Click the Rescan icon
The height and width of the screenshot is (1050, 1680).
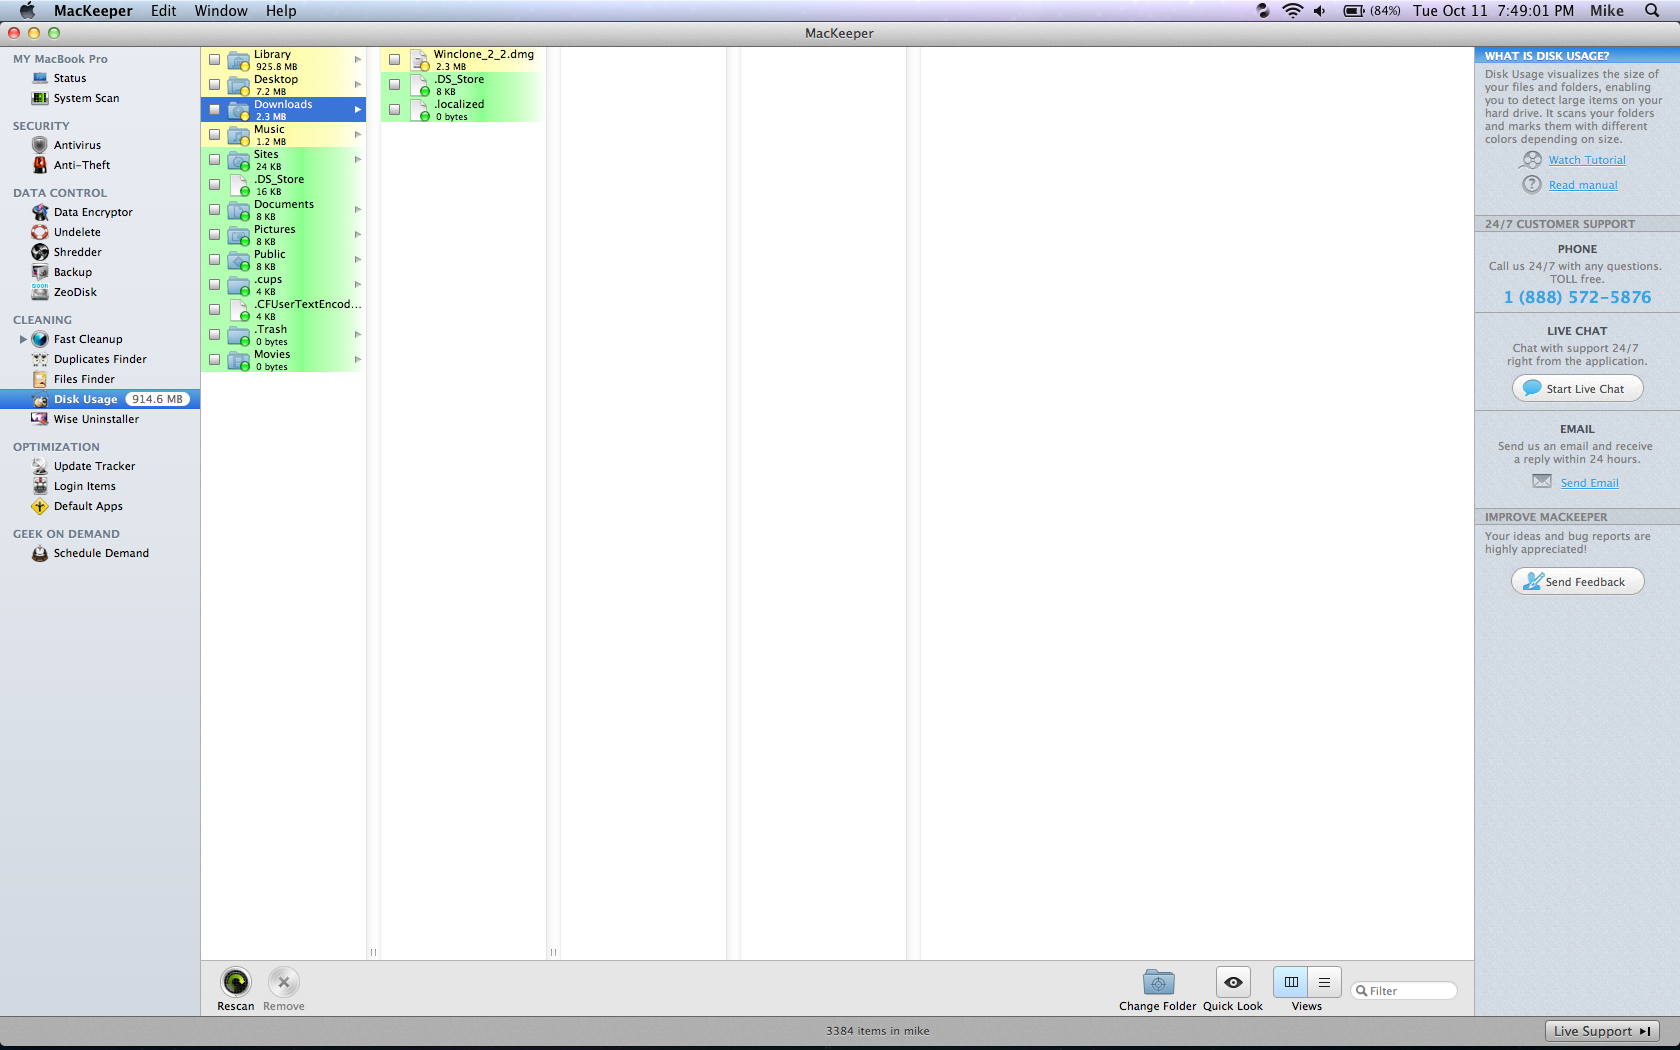tap(236, 982)
